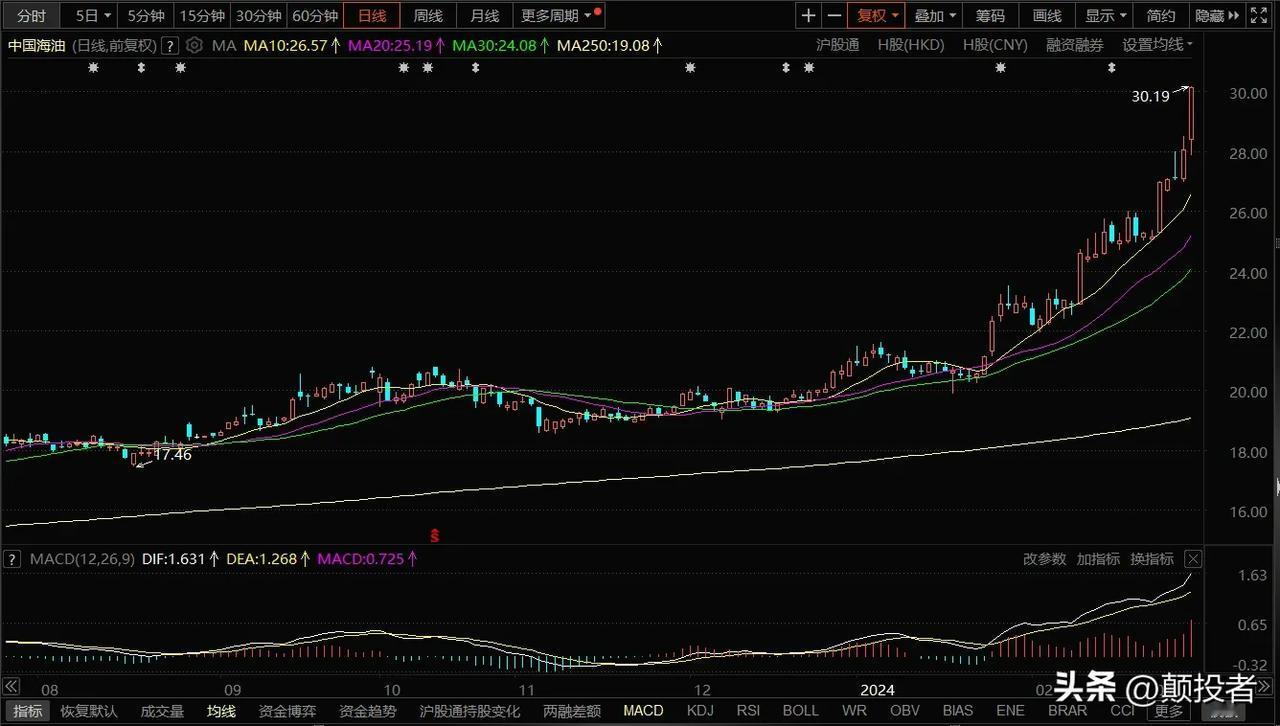Click the double-left arrow above 指标
This screenshot has height=726, width=1280.
click(11, 687)
